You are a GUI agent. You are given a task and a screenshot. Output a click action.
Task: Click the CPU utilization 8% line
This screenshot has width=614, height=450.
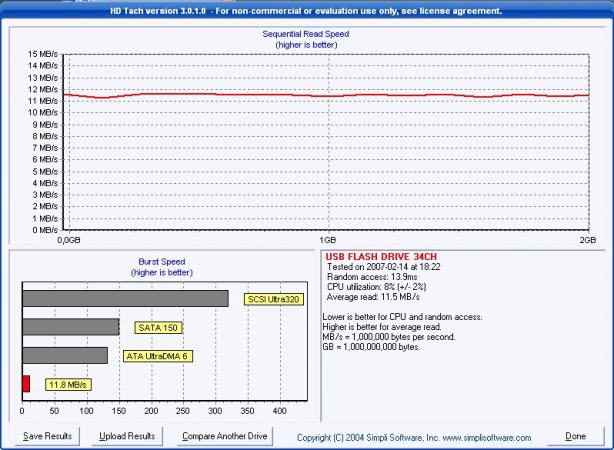point(377,287)
